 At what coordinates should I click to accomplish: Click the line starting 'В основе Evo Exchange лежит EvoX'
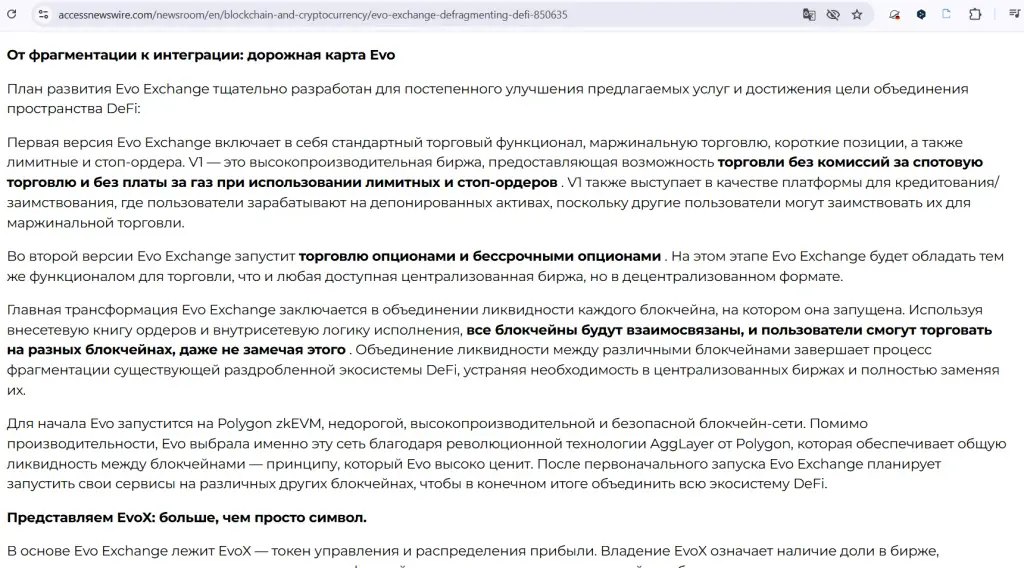[473, 551]
